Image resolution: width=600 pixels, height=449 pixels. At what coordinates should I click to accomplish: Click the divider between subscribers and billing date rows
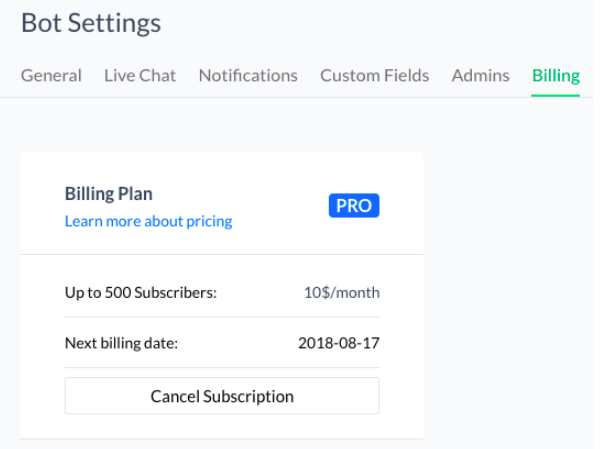pyautogui.click(x=222, y=318)
